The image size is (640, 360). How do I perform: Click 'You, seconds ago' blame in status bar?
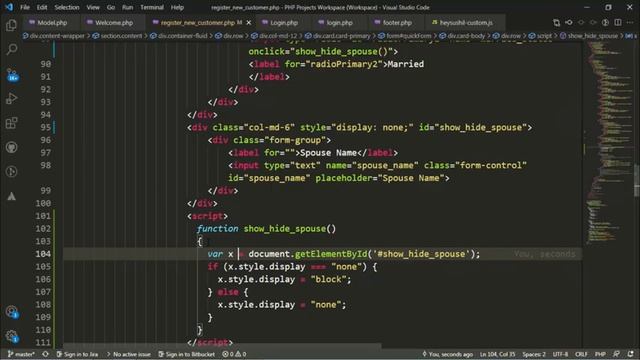pyautogui.click(x=447, y=354)
